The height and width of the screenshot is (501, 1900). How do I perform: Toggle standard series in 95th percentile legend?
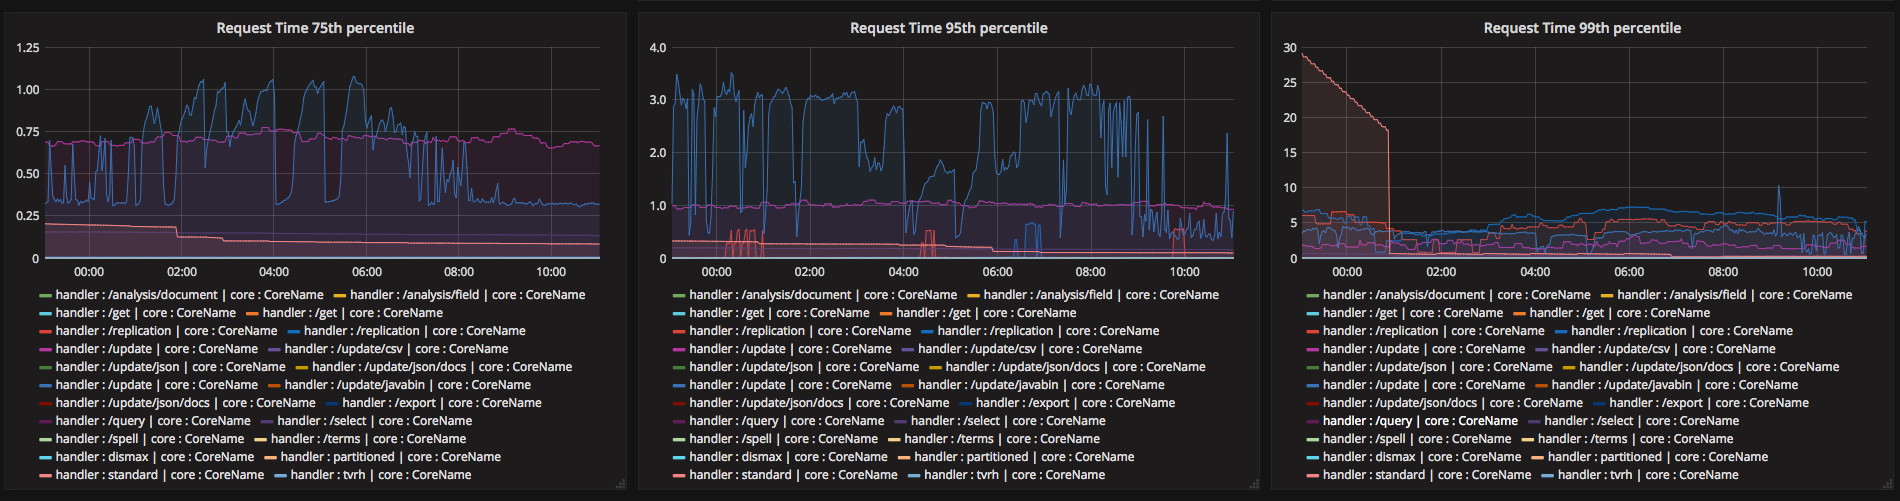pos(794,475)
